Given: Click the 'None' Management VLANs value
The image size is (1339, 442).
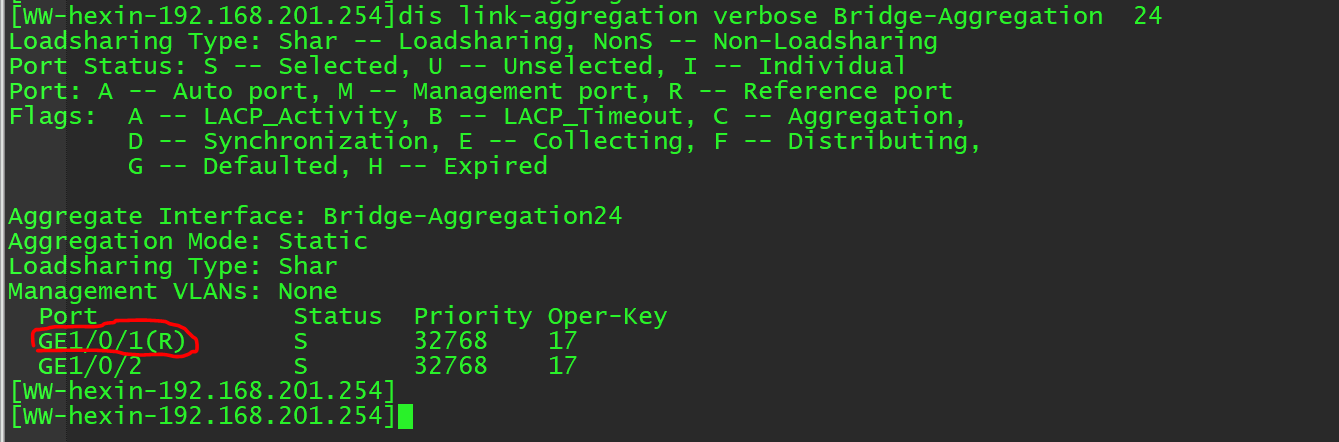Looking at the screenshot, I should pos(308,291).
